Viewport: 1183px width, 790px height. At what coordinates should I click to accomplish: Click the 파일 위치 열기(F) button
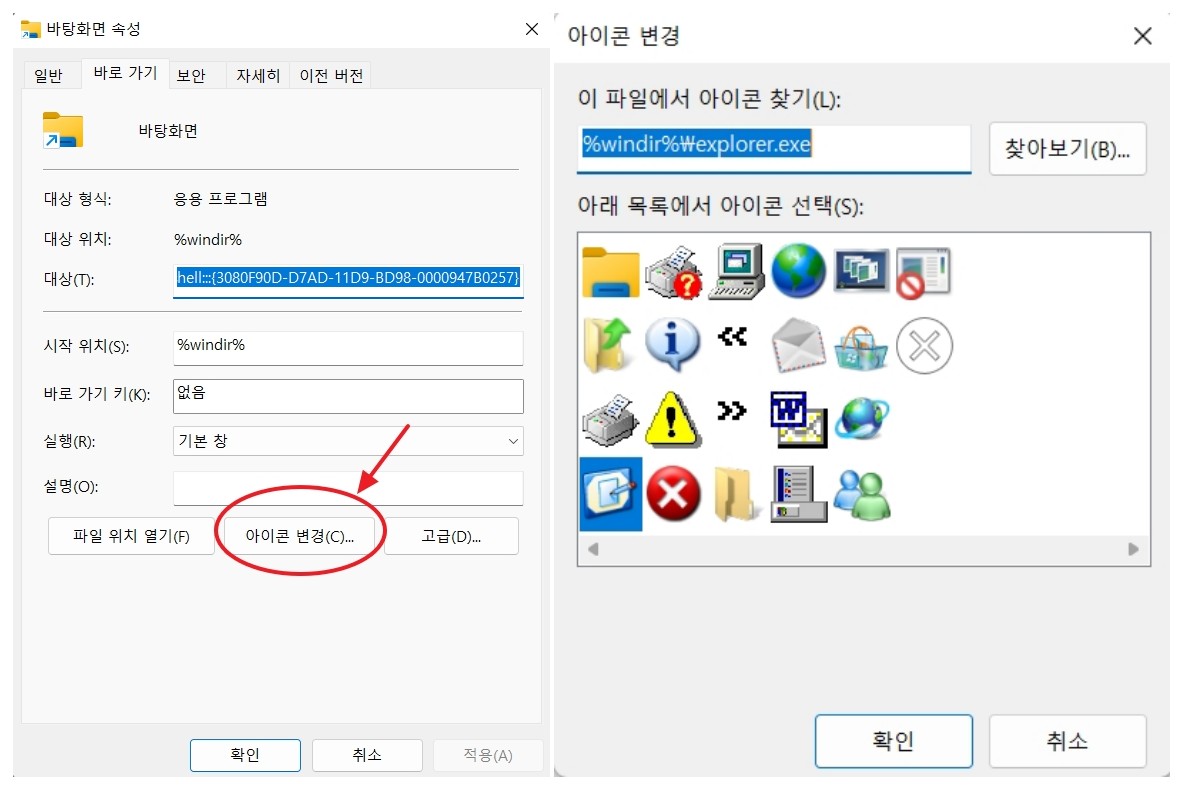(131, 536)
